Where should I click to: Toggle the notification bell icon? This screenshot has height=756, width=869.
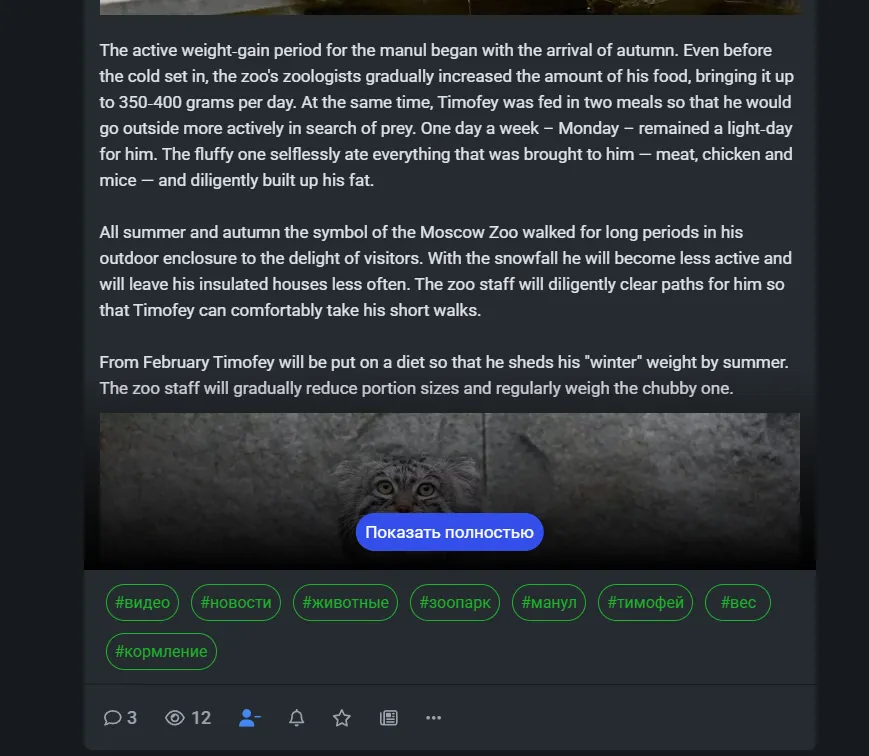297,718
